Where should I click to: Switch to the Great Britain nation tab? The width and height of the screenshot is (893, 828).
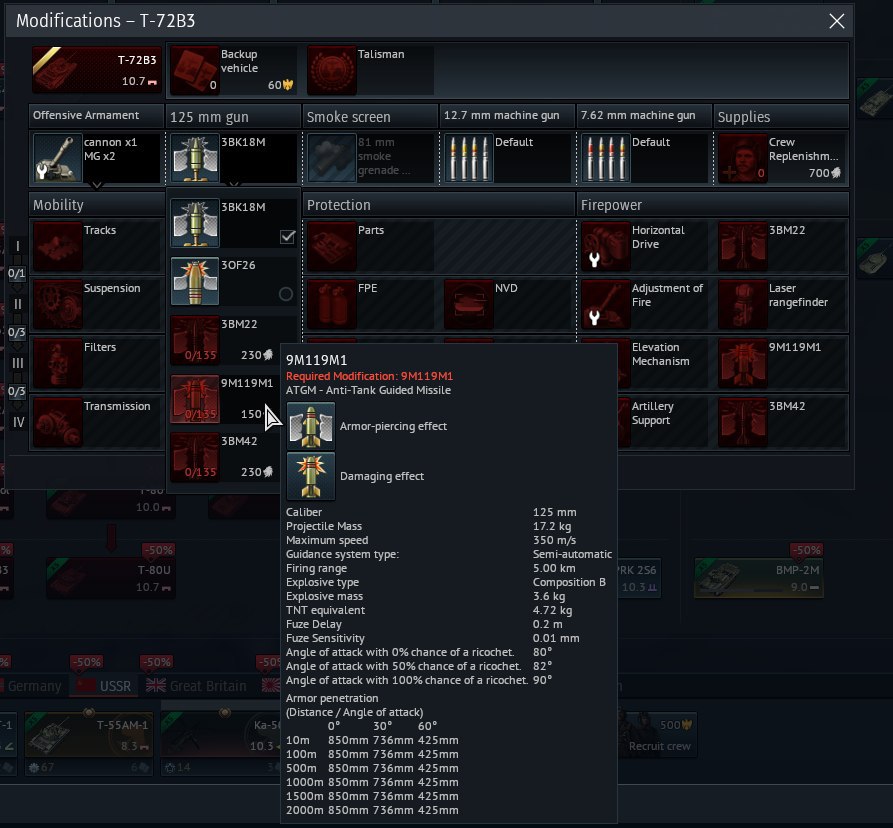(x=196, y=686)
